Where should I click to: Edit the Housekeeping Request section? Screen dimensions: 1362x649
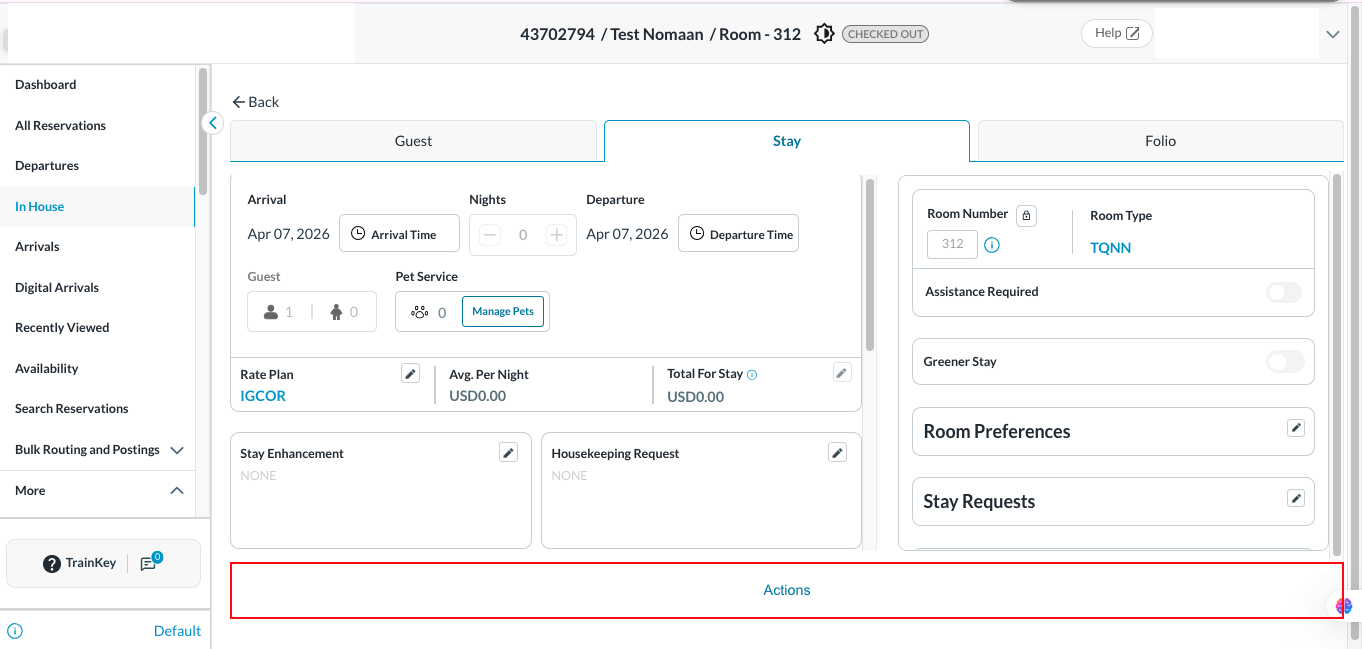click(838, 453)
